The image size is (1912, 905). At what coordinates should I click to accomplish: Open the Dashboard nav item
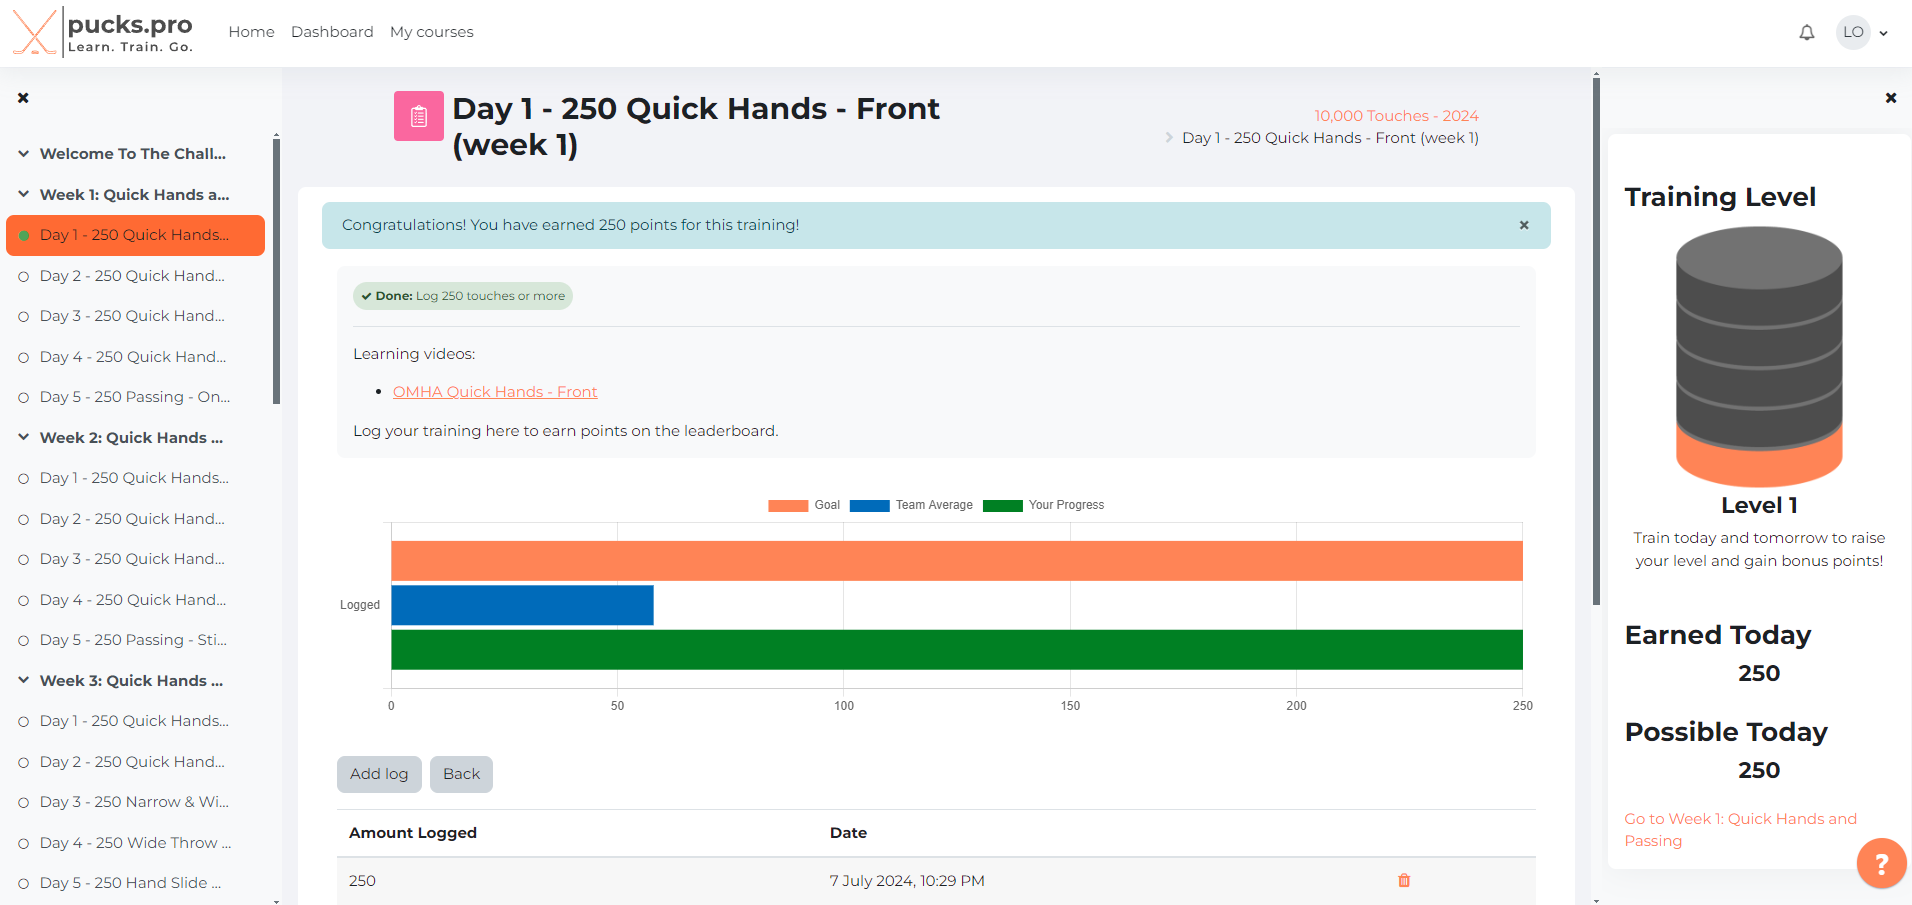332,32
